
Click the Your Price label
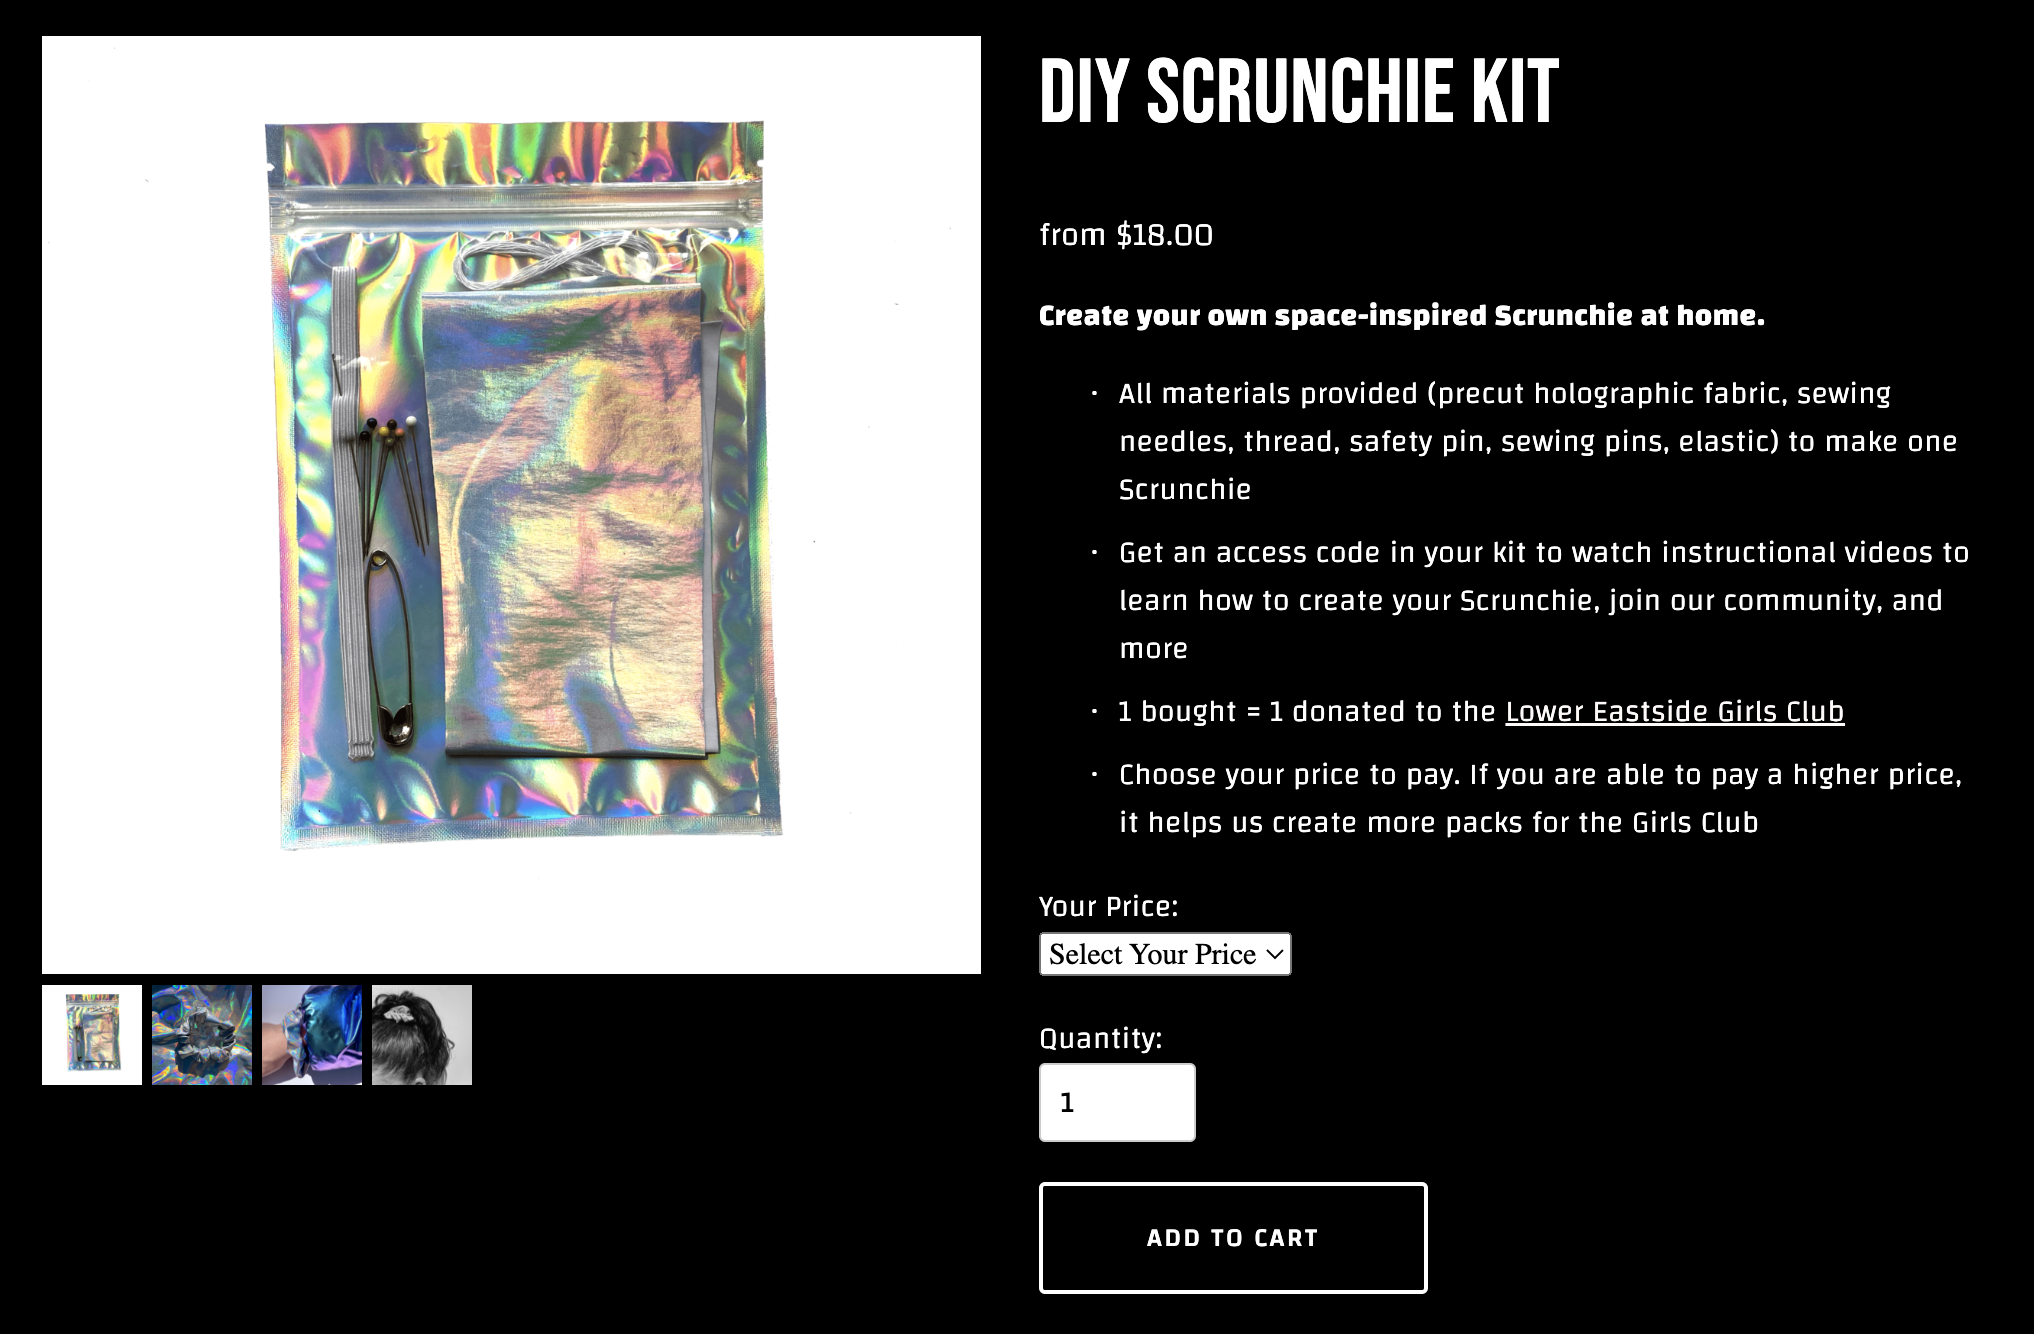tap(1109, 906)
